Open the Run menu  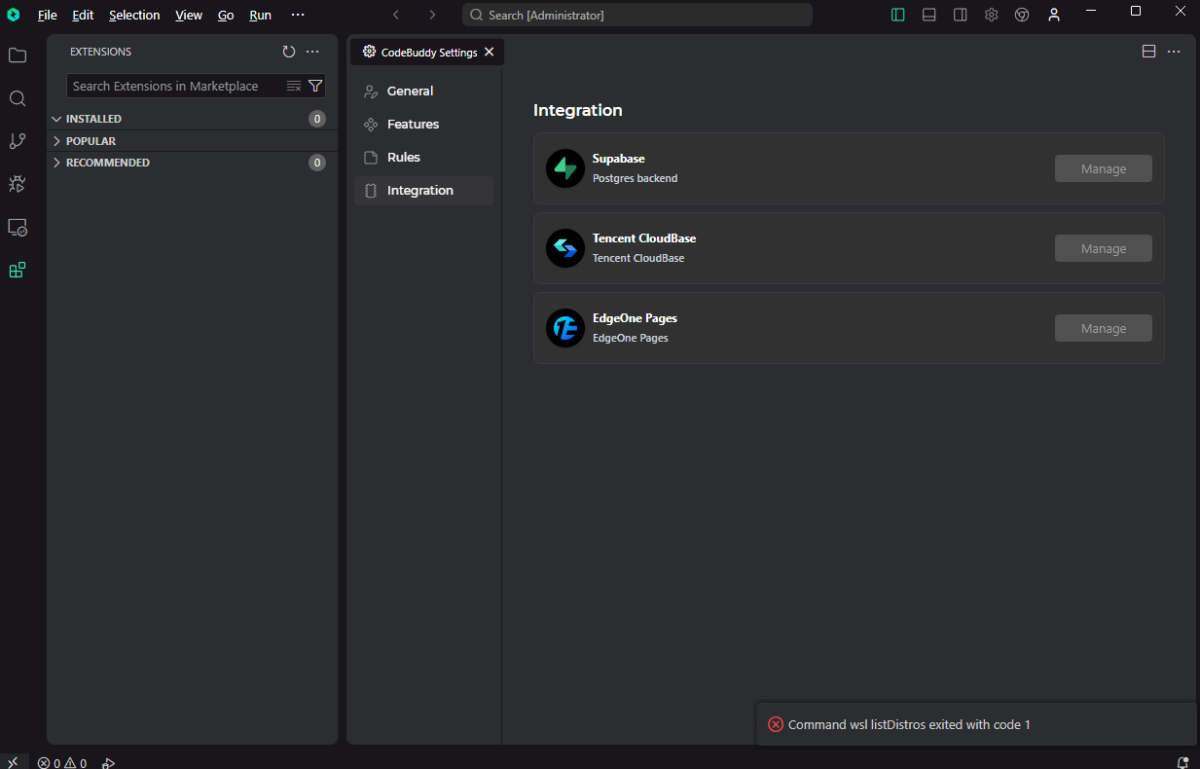(x=260, y=15)
